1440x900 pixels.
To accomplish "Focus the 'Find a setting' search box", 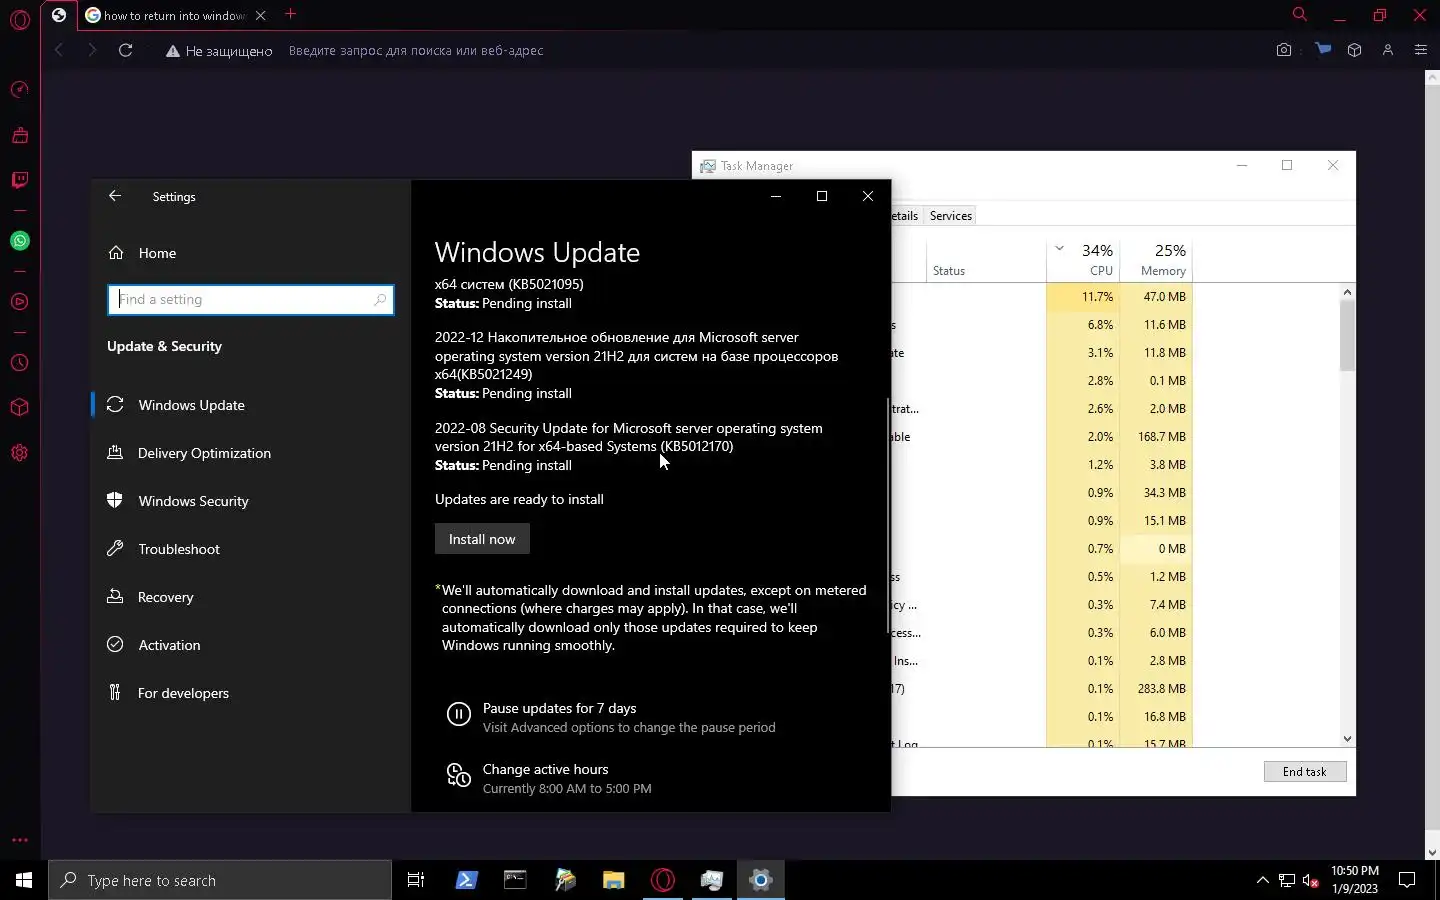I will click(x=250, y=299).
